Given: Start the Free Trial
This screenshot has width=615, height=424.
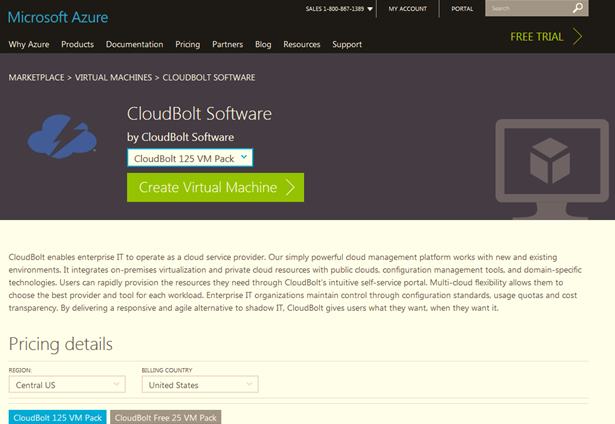Looking at the screenshot, I should (536, 37).
